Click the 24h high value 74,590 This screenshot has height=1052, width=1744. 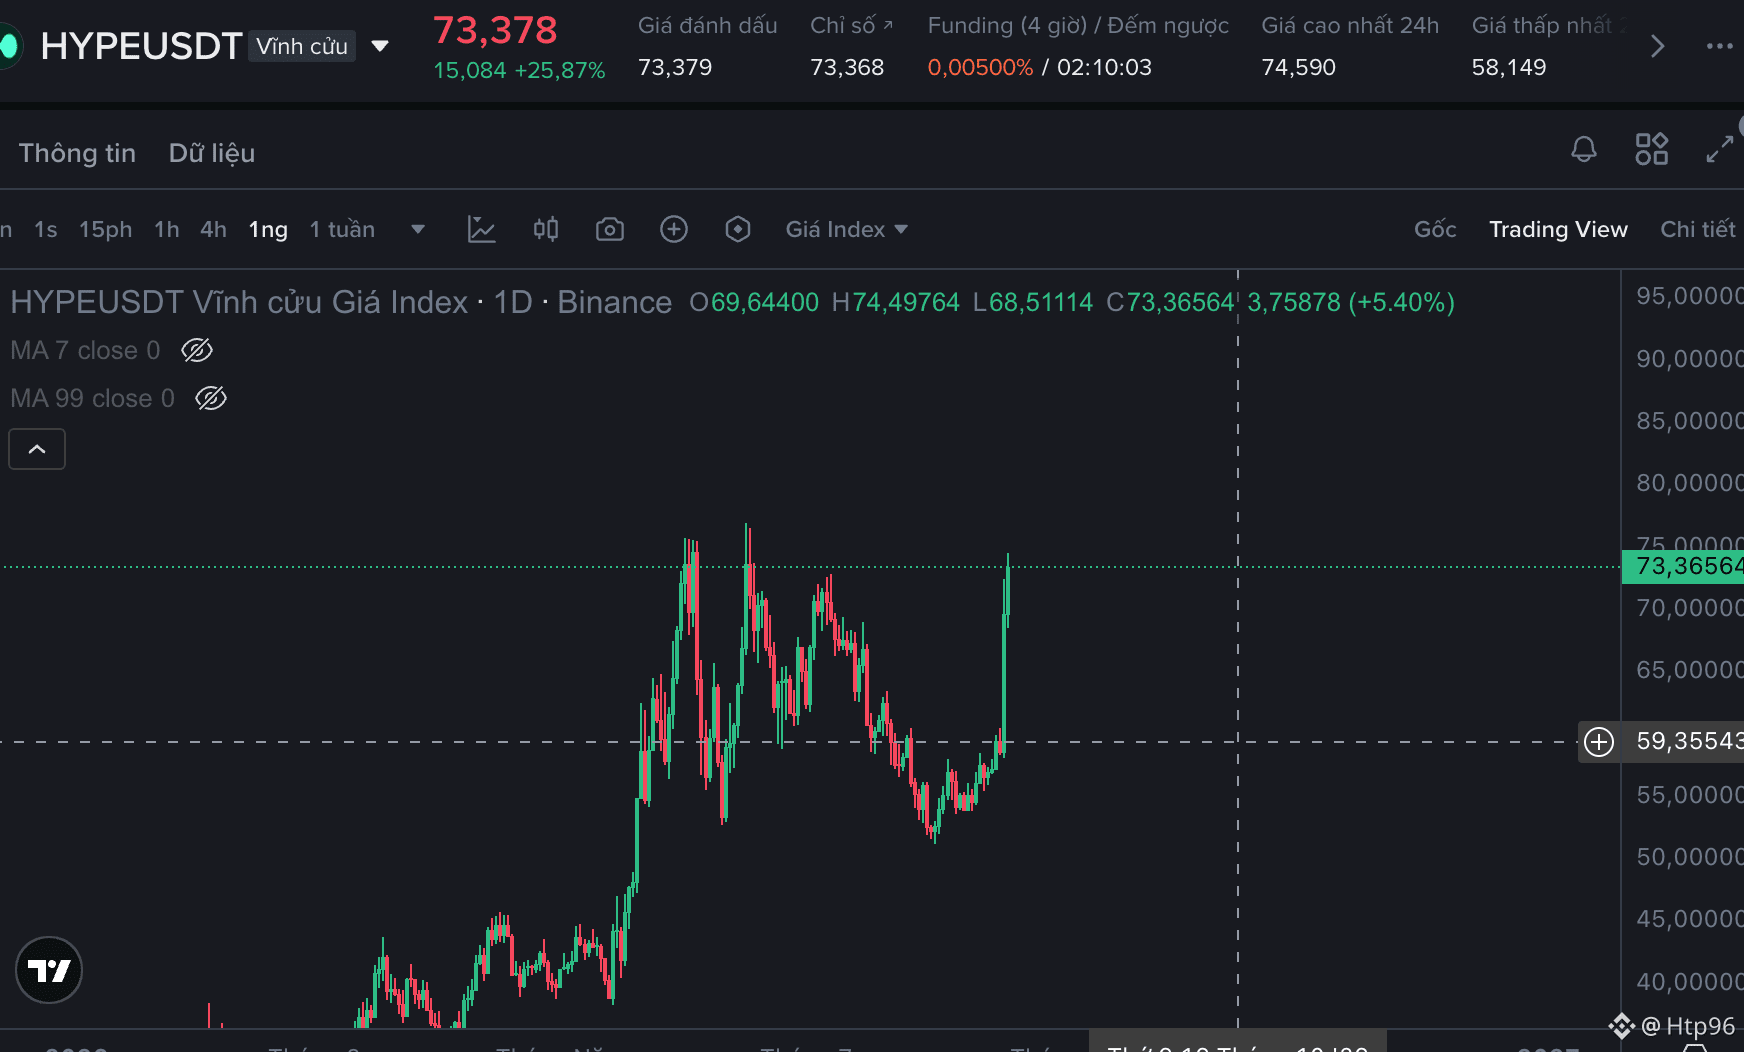point(1298,67)
